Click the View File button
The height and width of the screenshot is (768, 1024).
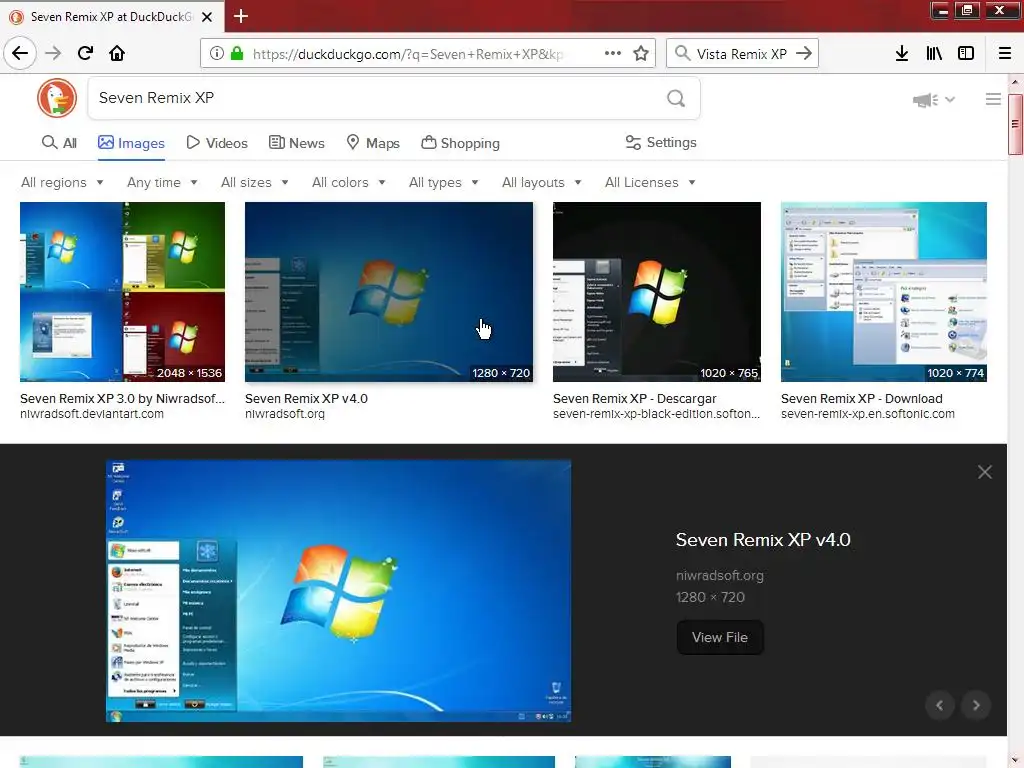coord(720,637)
